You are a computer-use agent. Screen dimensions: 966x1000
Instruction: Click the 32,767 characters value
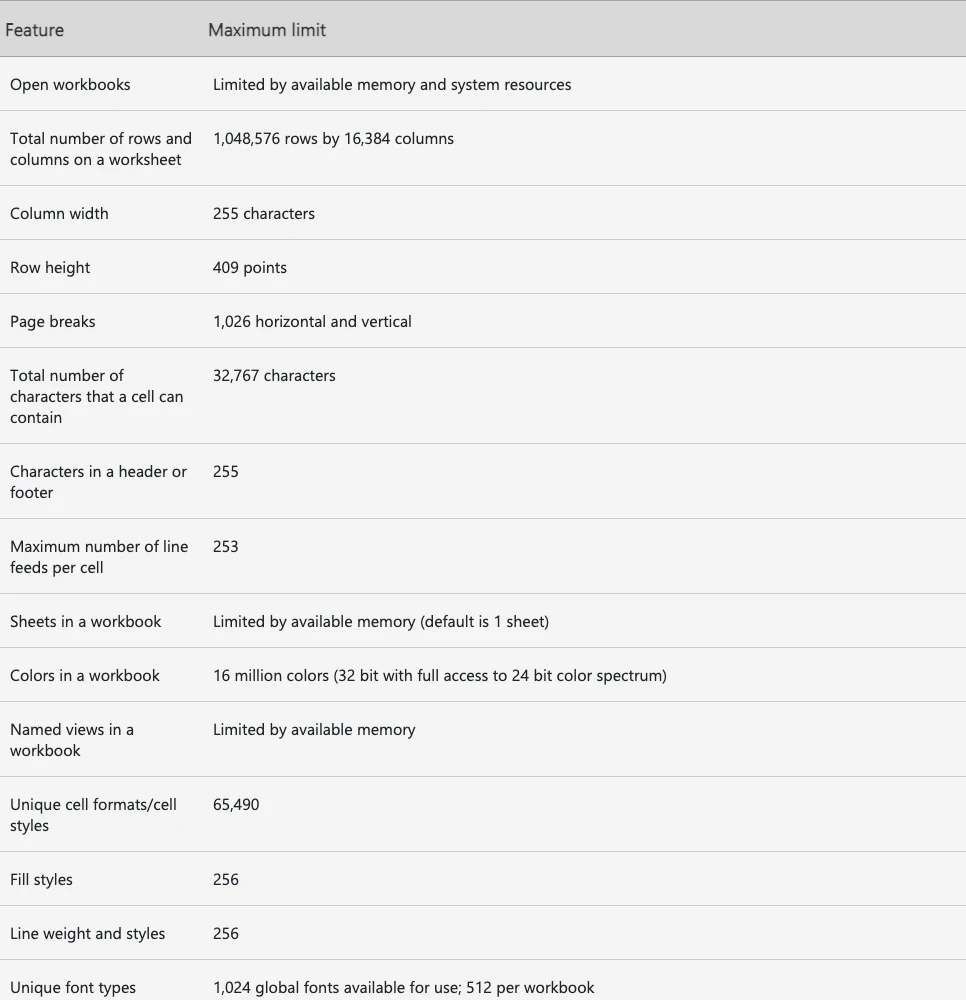pos(274,376)
